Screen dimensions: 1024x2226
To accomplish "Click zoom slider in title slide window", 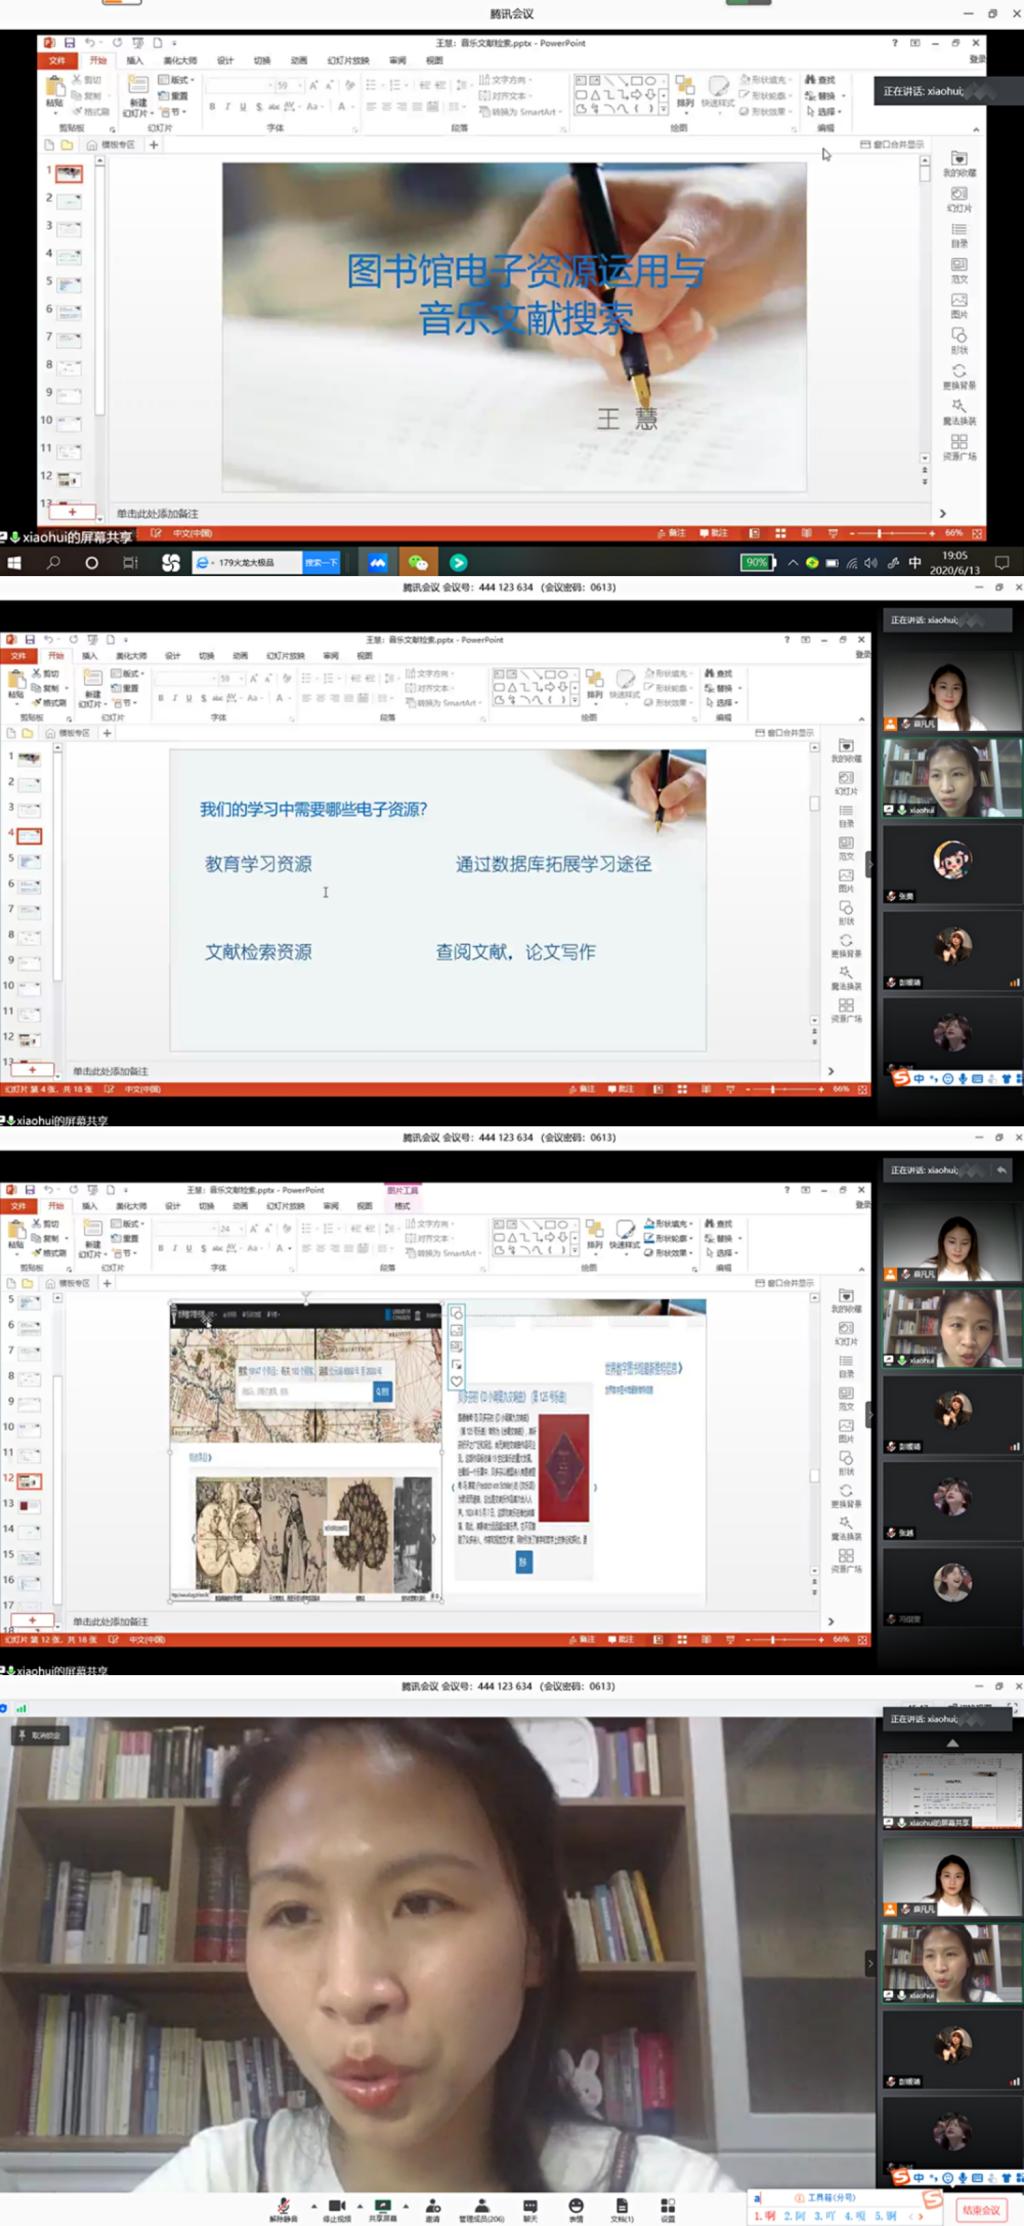I will pyautogui.click(x=879, y=533).
